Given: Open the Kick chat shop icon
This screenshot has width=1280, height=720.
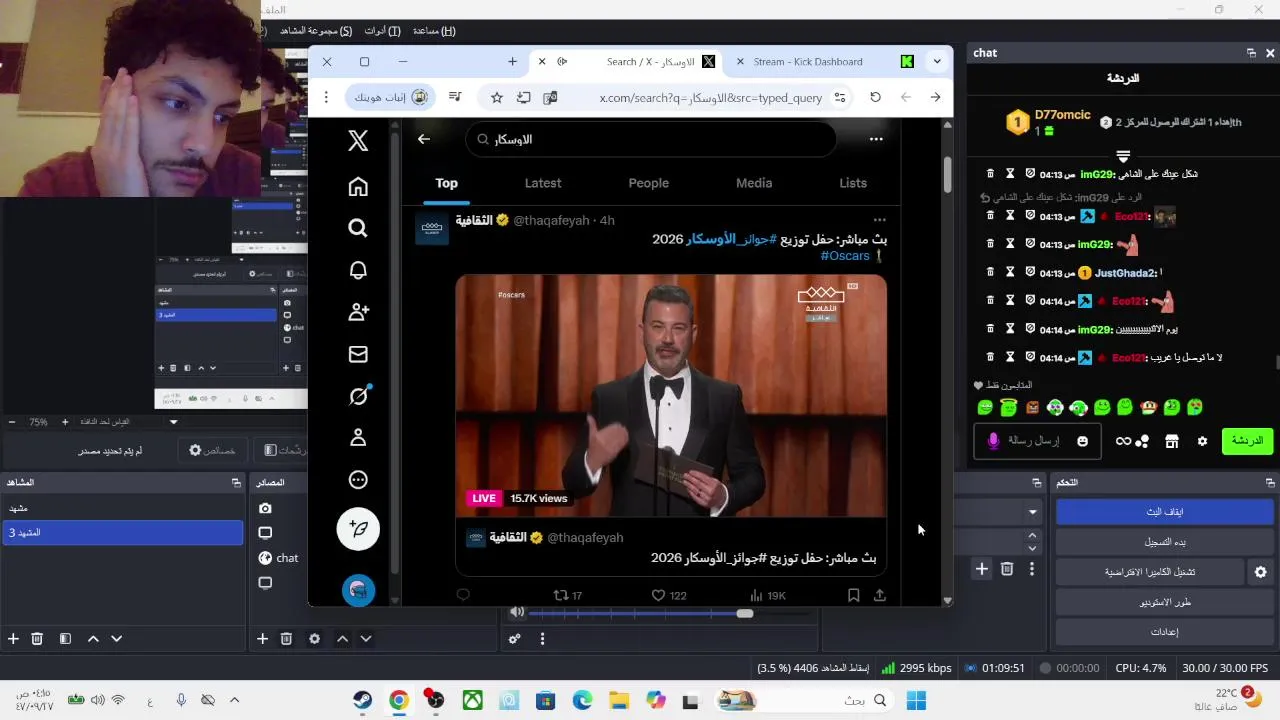Looking at the screenshot, I should click(1171, 441).
